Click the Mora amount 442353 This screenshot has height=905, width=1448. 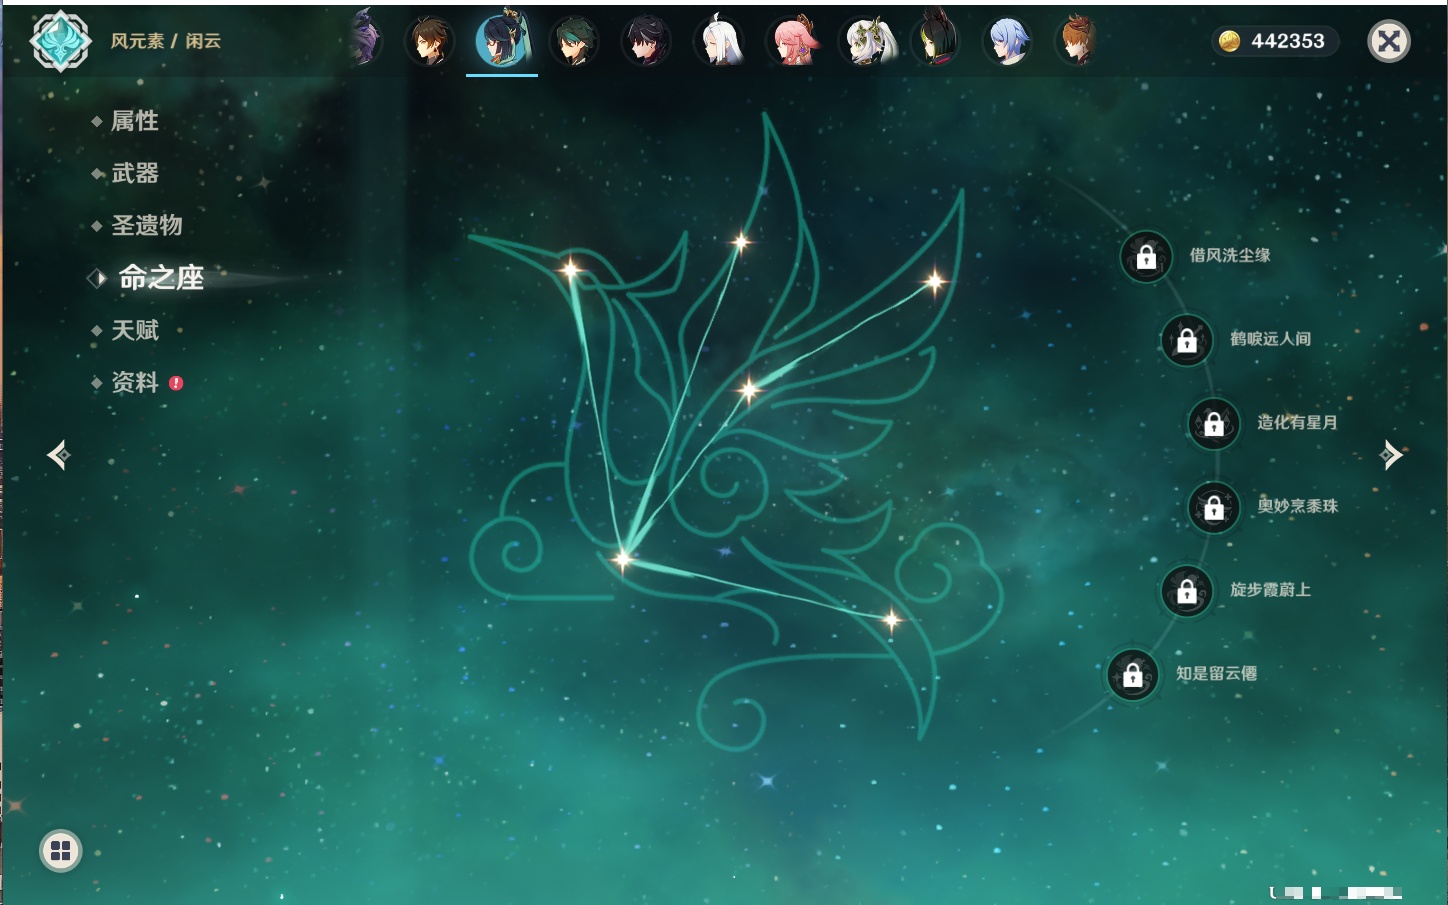click(1288, 41)
